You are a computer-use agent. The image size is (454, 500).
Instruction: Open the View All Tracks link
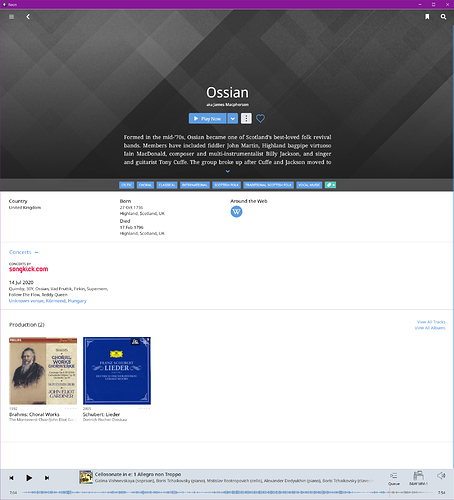pos(431,322)
